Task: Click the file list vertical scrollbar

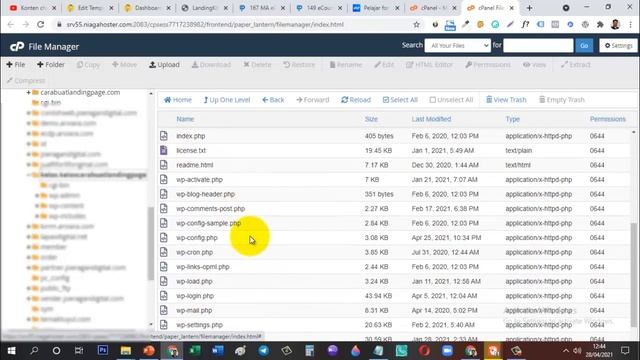Action: pyautogui.click(x=633, y=274)
